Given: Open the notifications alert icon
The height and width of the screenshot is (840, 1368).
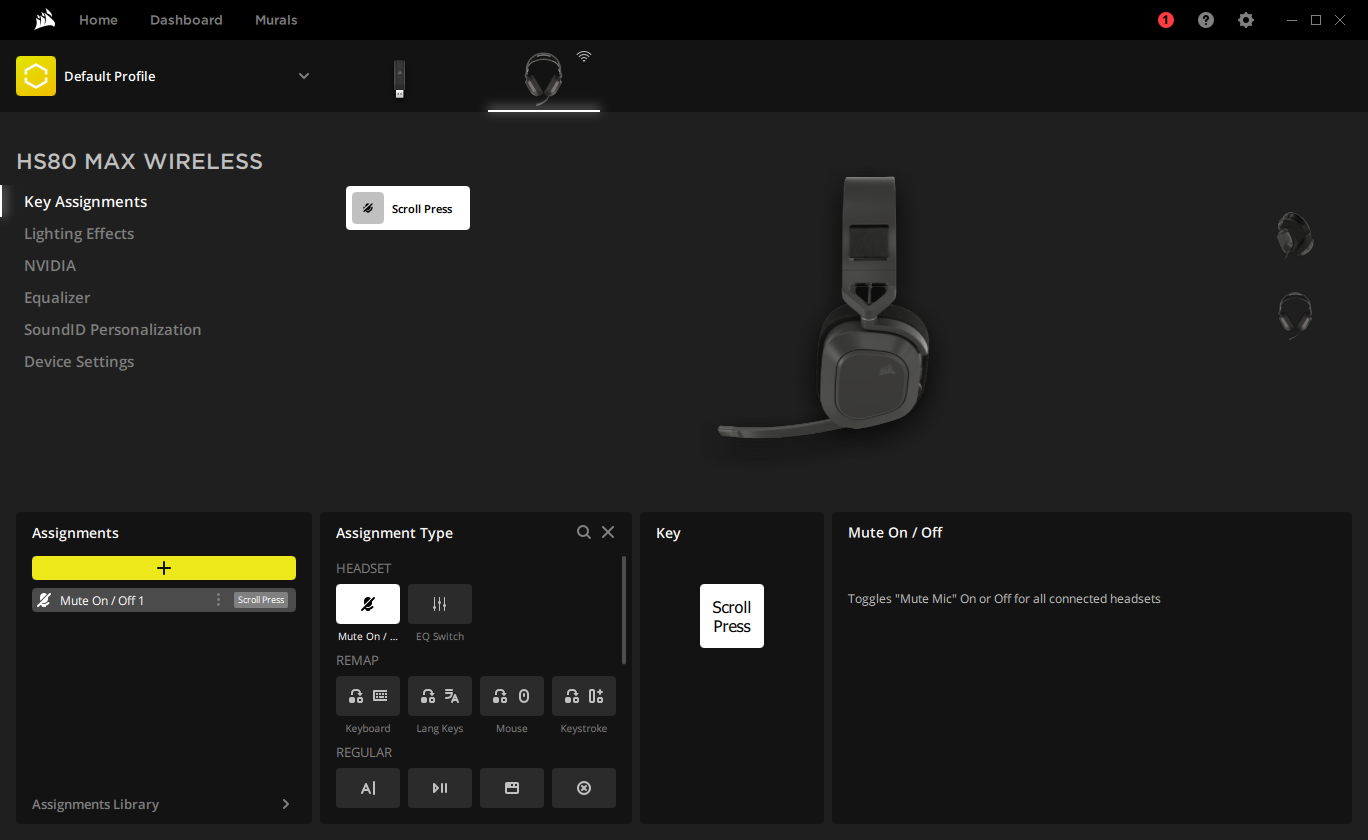Looking at the screenshot, I should click(x=1165, y=20).
